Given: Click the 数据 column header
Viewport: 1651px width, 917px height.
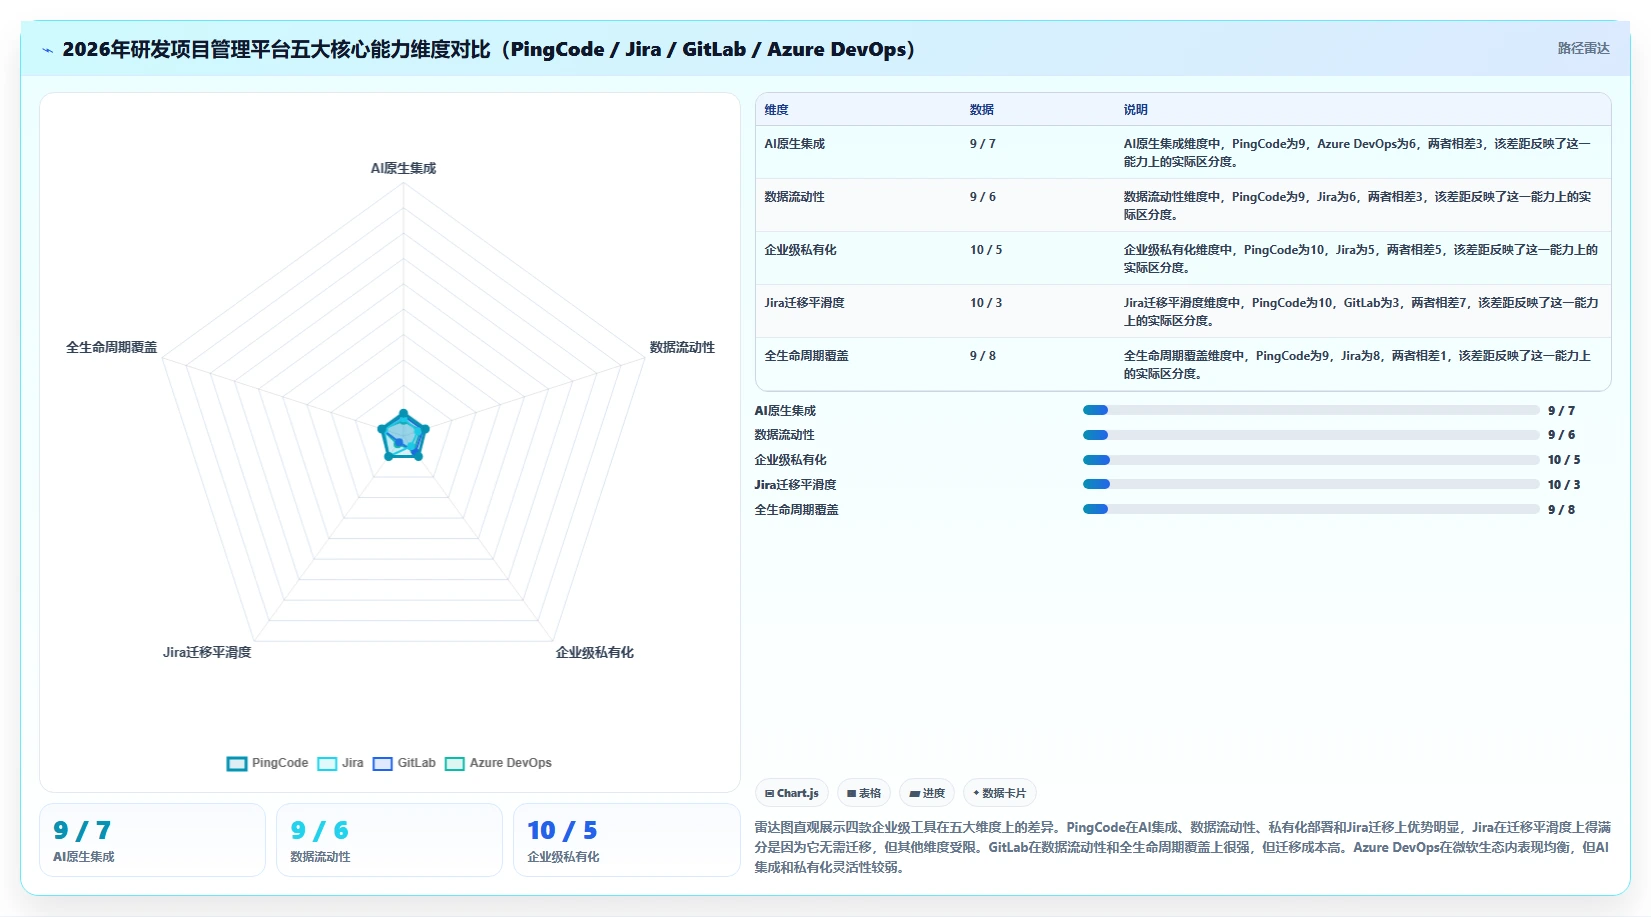Looking at the screenshot, I should tap(981, 110).
